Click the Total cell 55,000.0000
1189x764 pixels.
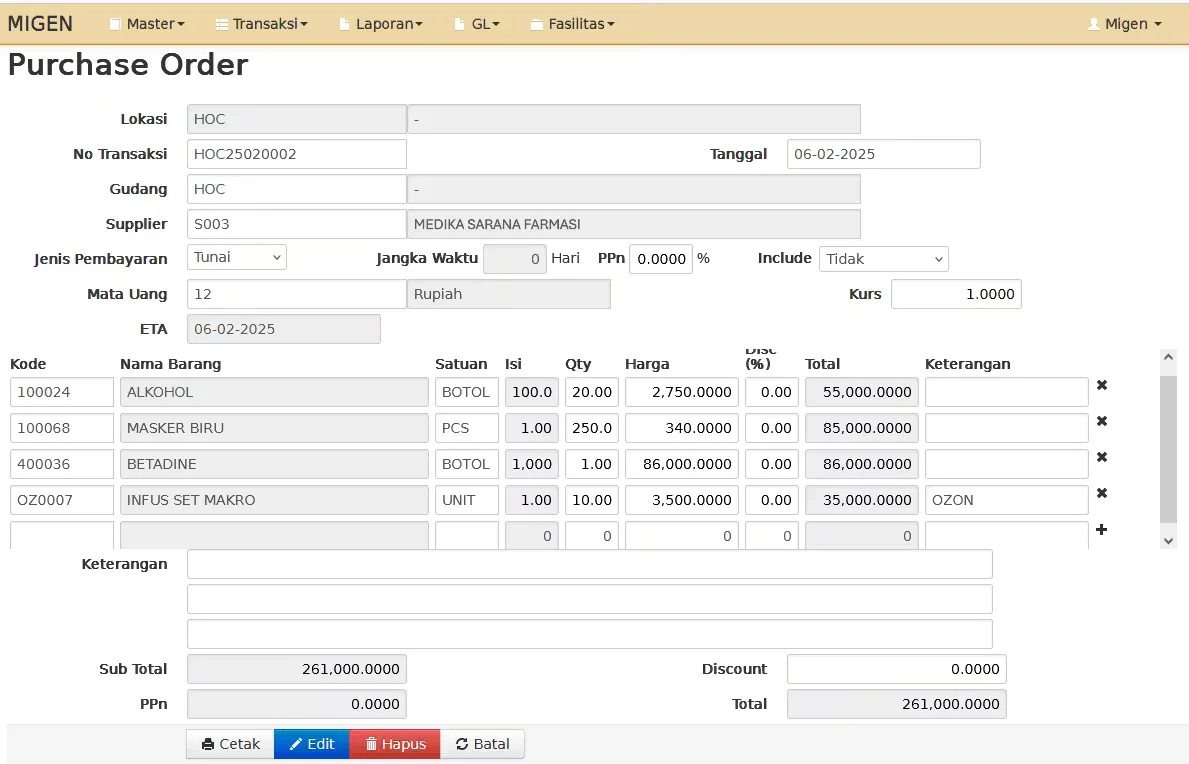(x=861, y=392)
